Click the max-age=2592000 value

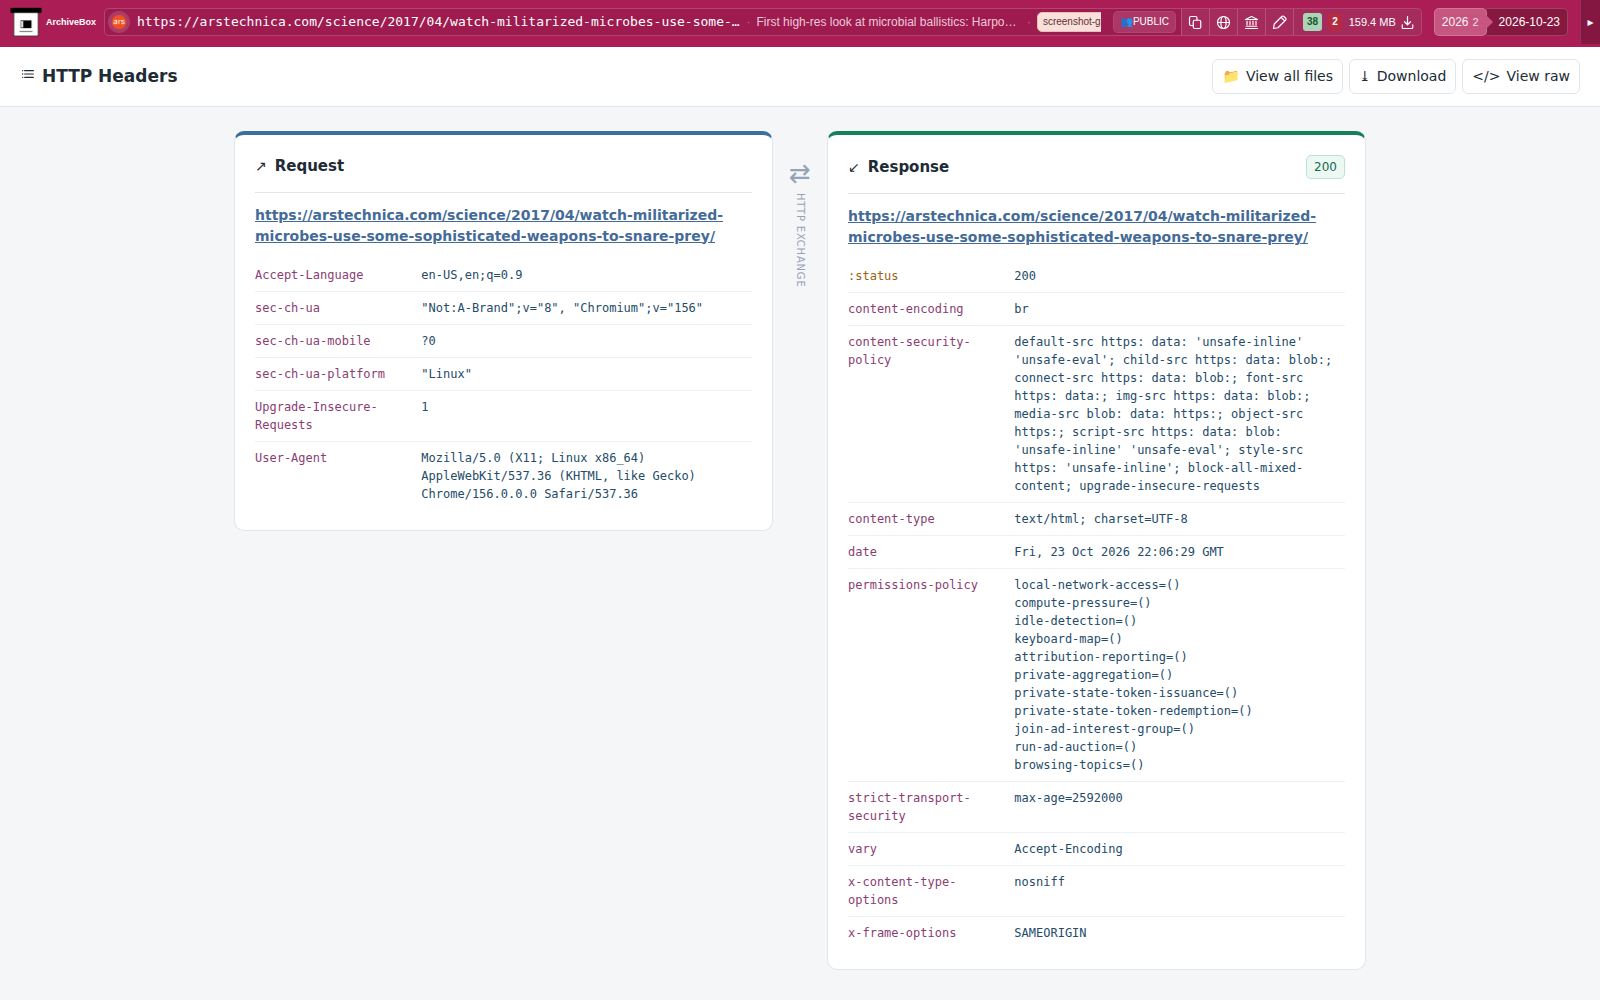pos(1068,798)
